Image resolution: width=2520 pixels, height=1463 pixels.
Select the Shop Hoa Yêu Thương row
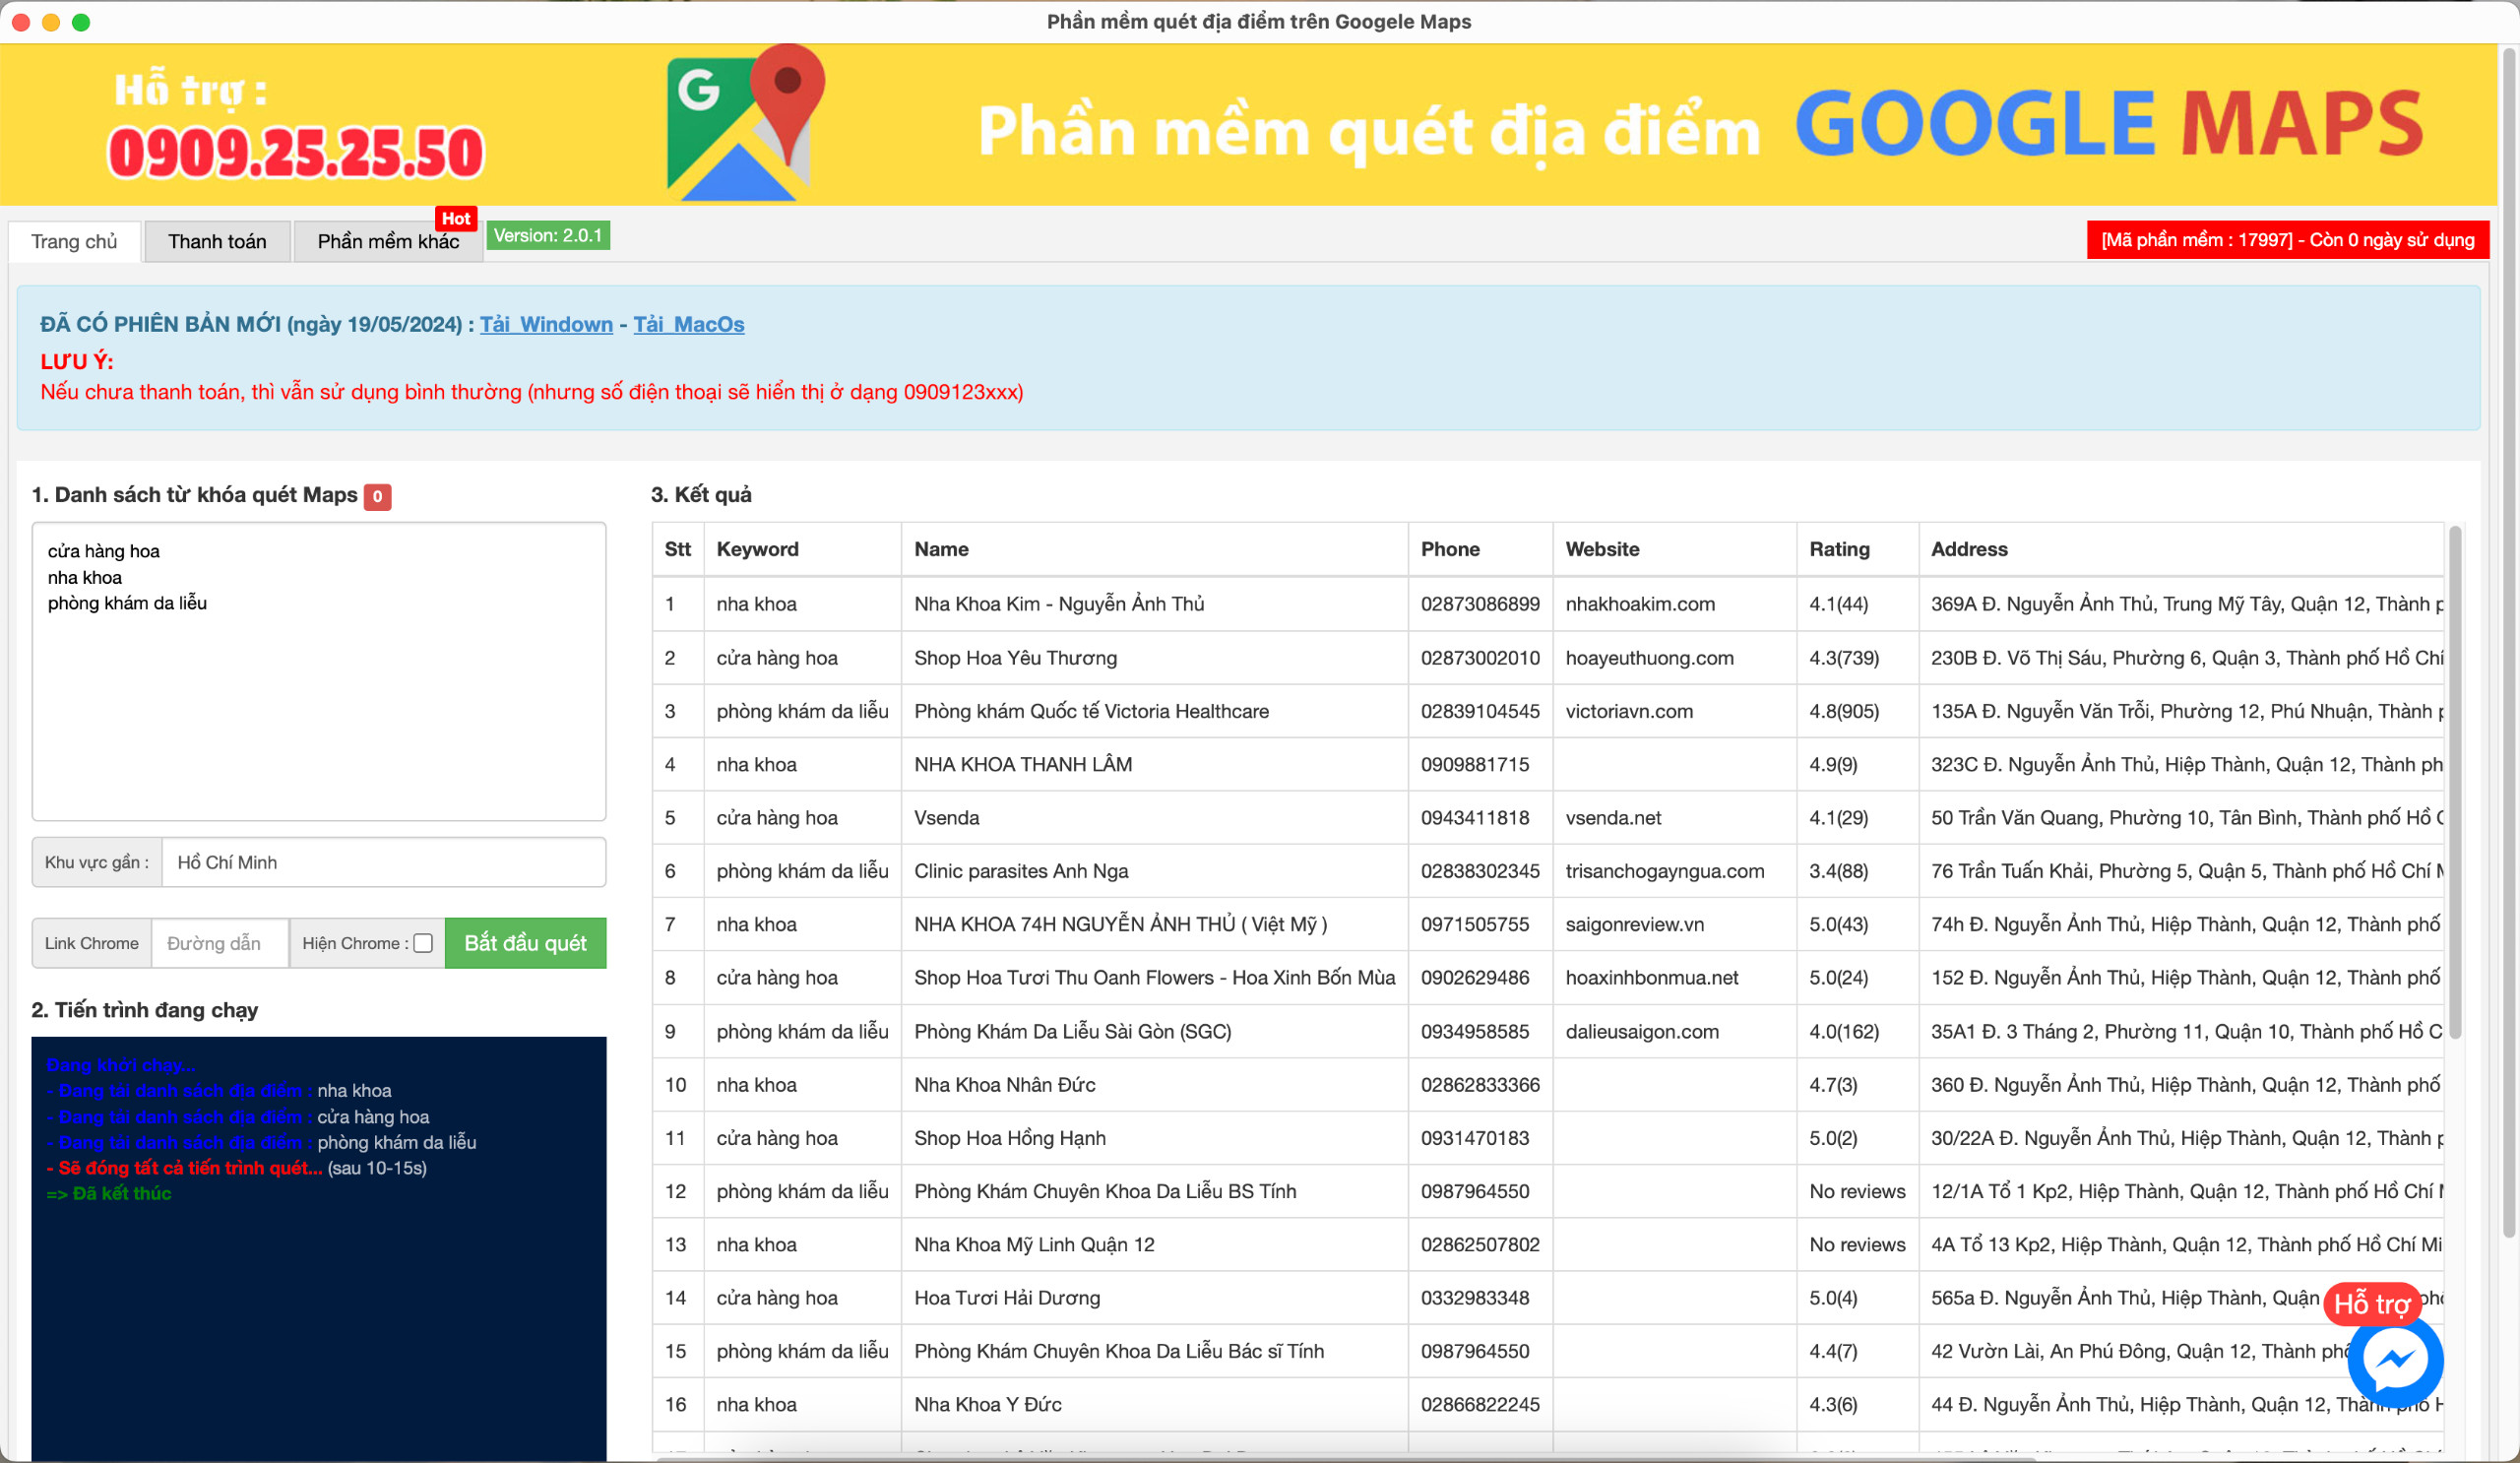(1548, 658)
